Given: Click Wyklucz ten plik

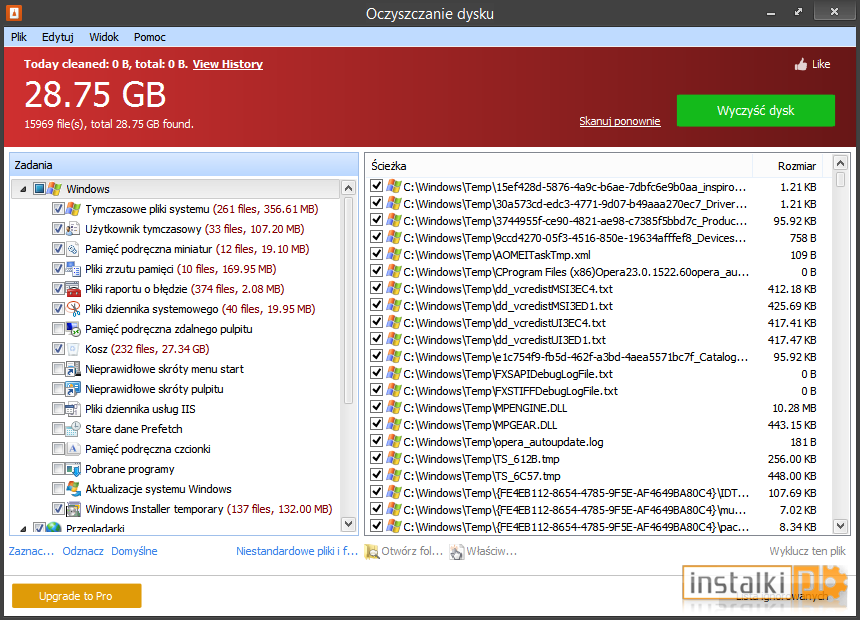Looking at the screenshot, I should [807, 551].
